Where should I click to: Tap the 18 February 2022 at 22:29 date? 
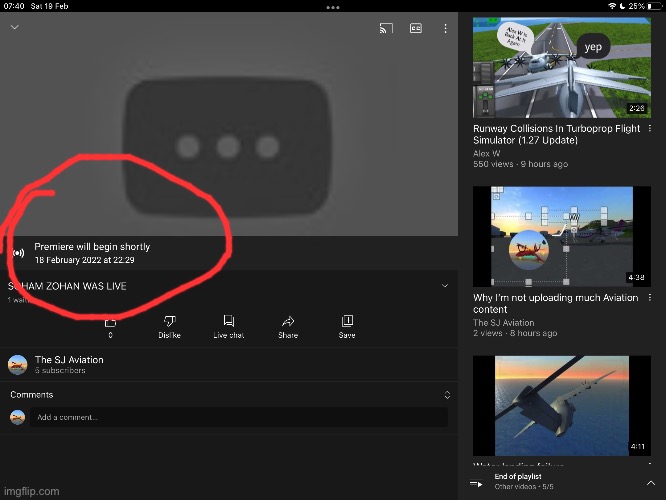click(85, 260)
